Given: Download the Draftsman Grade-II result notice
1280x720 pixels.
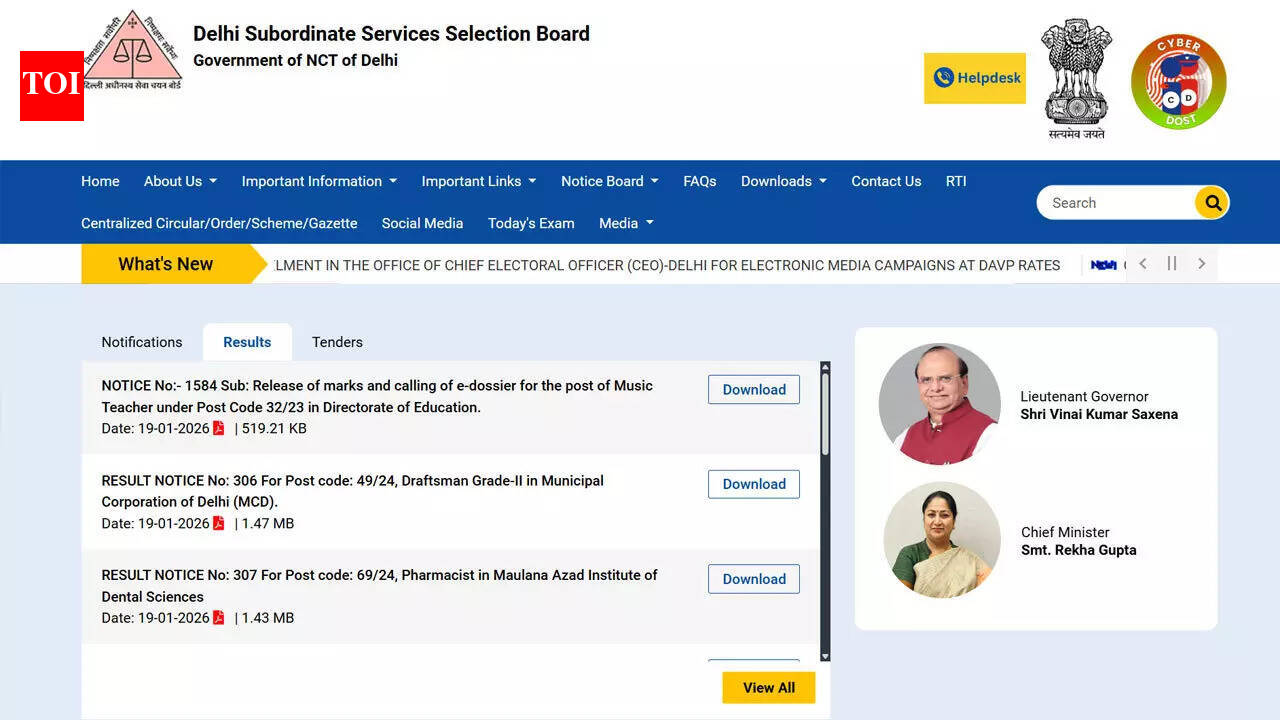Looking at the screenshot, I should pyautogui.click(x=753, y=484).
